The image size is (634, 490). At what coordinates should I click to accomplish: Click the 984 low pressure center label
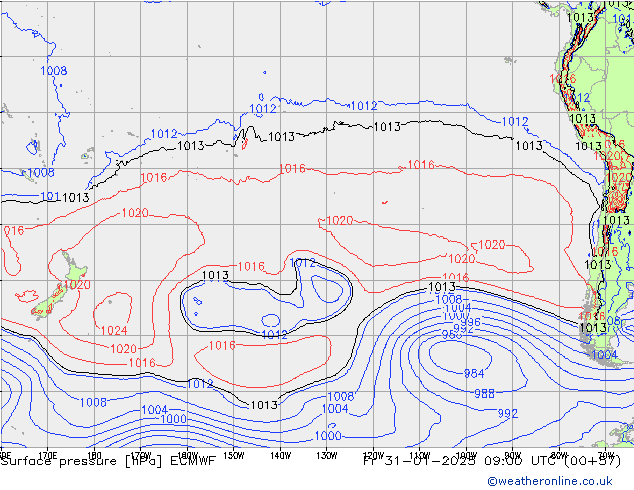tap(474, 374)
